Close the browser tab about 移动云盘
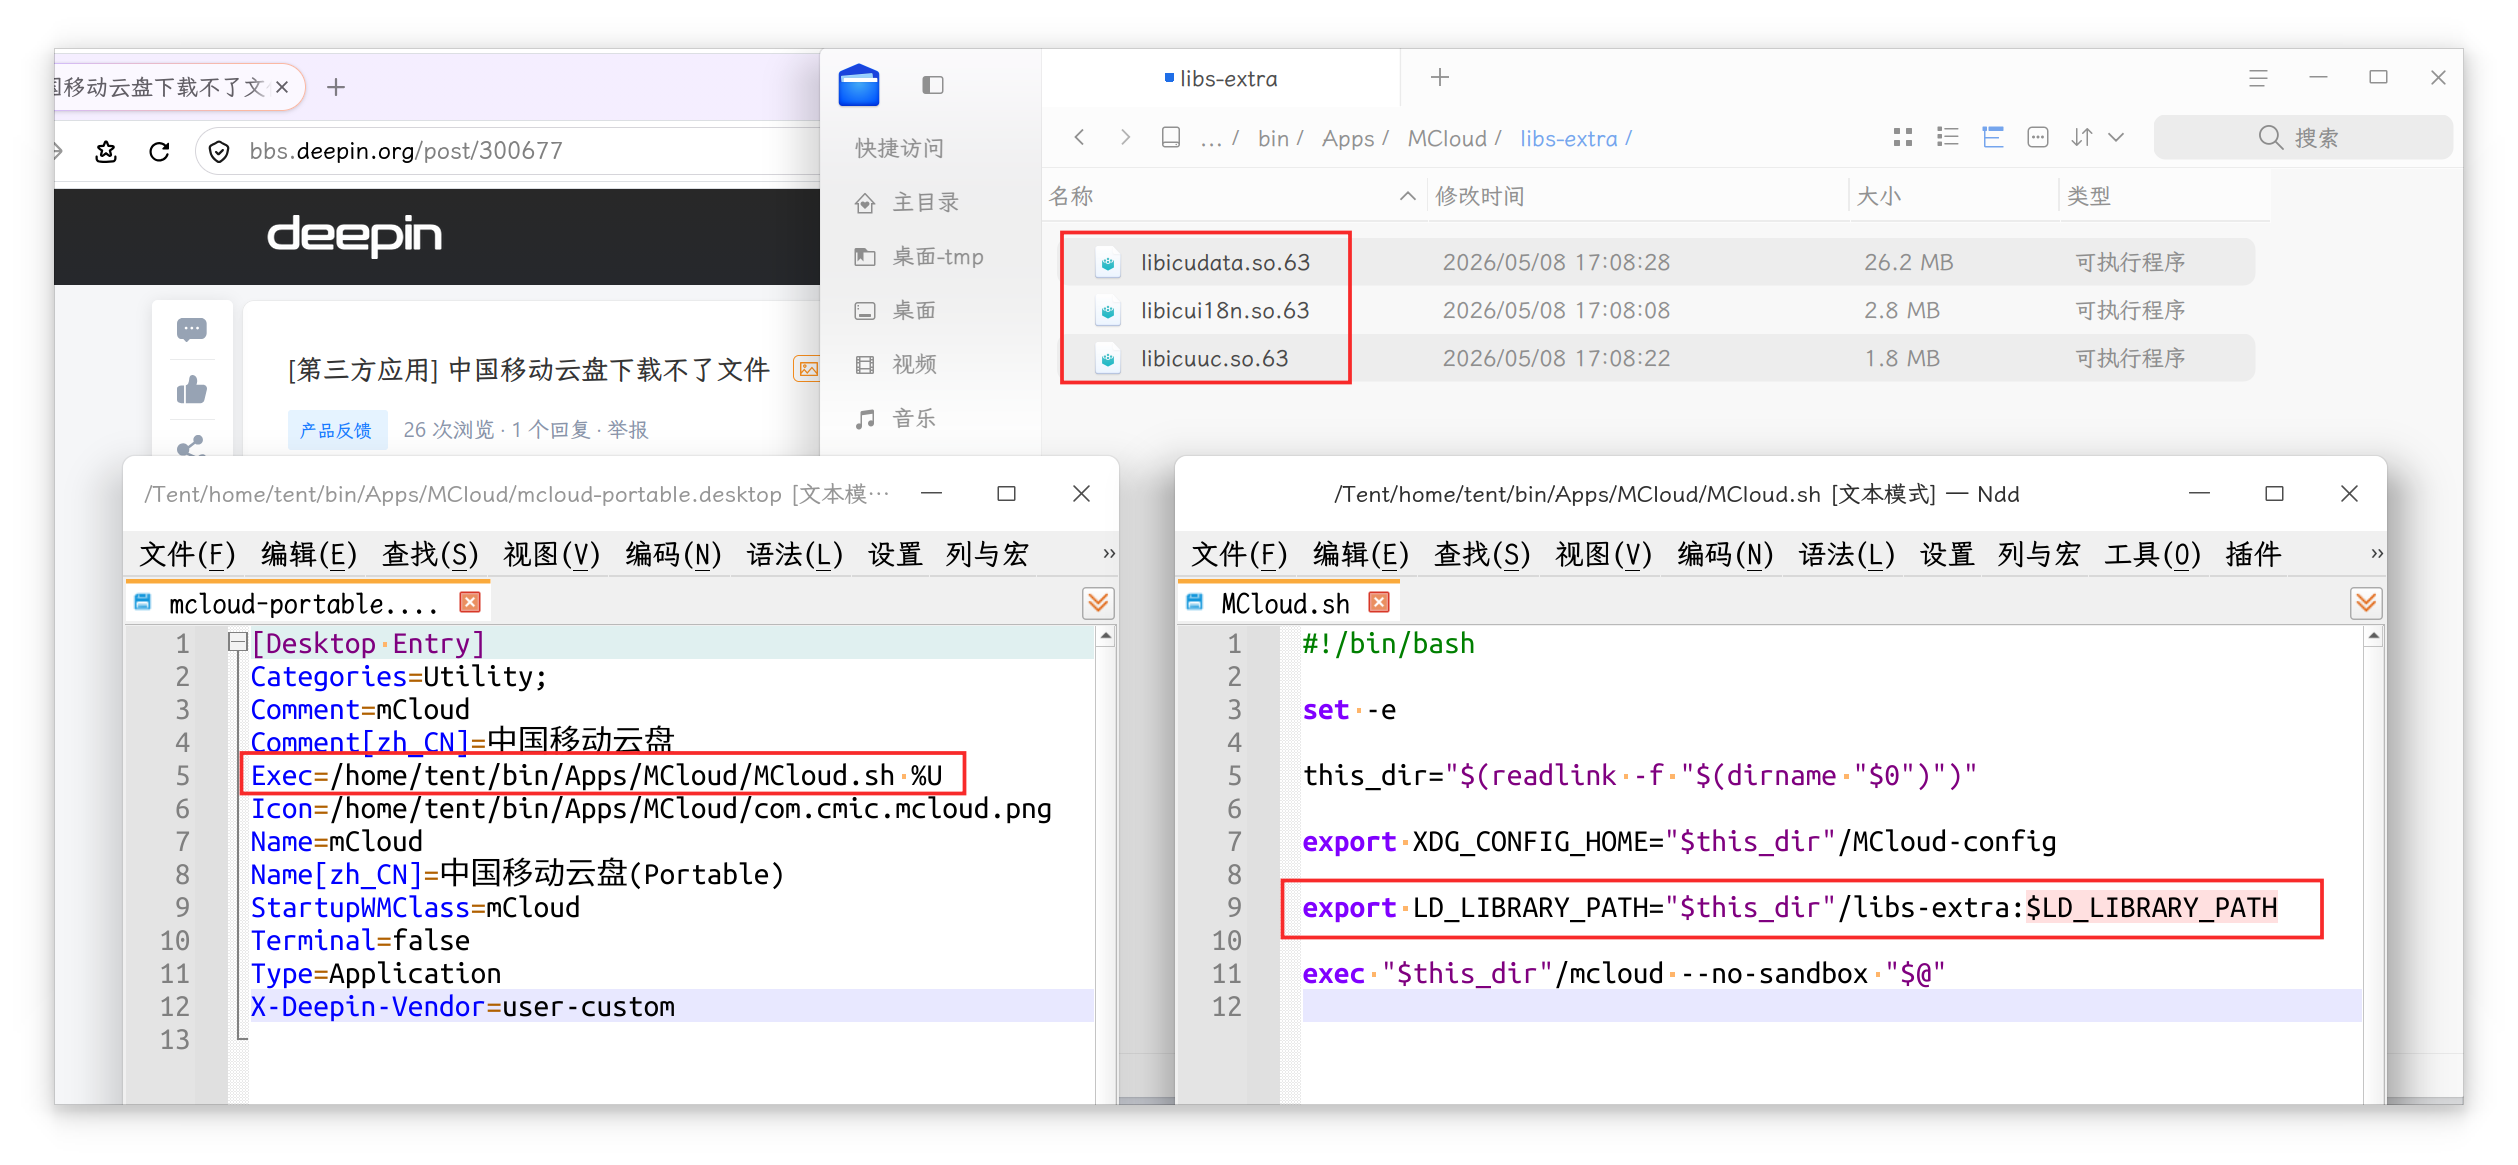Screen dimensions: 2518x1165 coord(283,87)
